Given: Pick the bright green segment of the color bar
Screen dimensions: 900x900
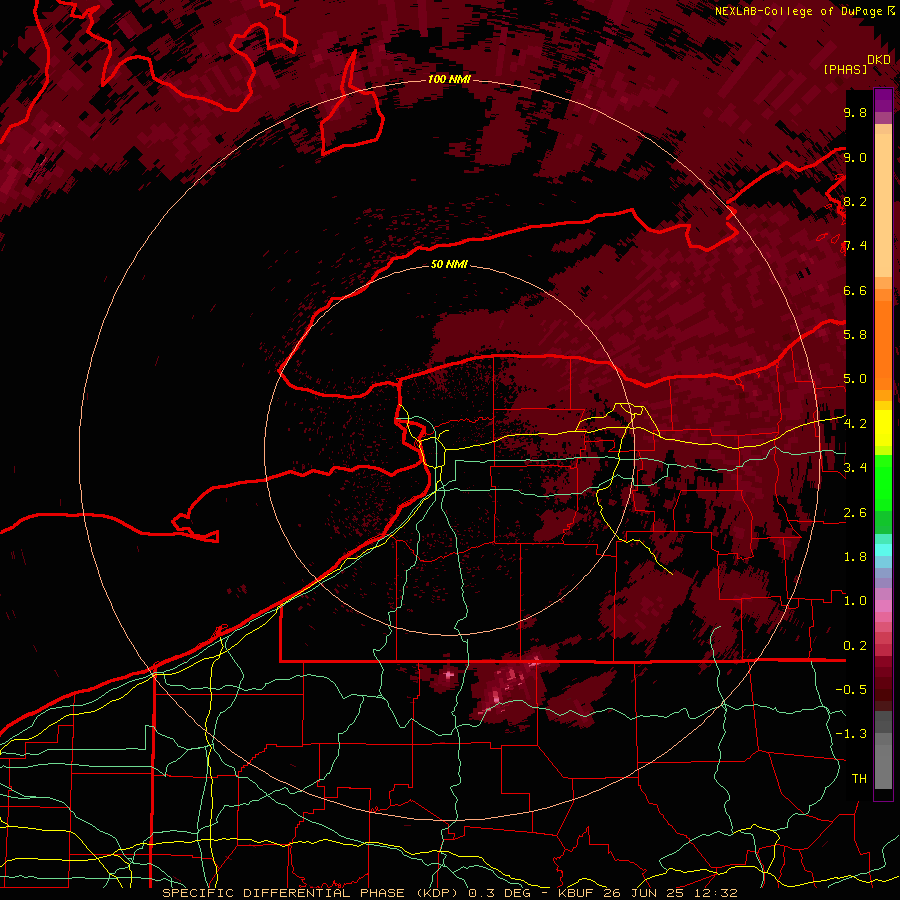Looking at the screenshot, I should click(883, 482).
